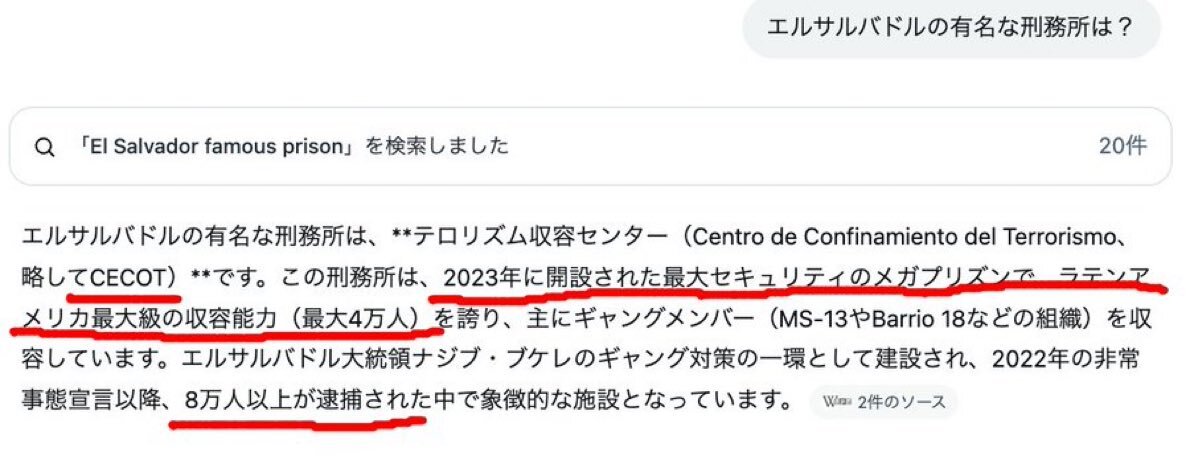
Task: Click the magnifier icon in search box
Action: pyautogui.click(x=45, y=147)
